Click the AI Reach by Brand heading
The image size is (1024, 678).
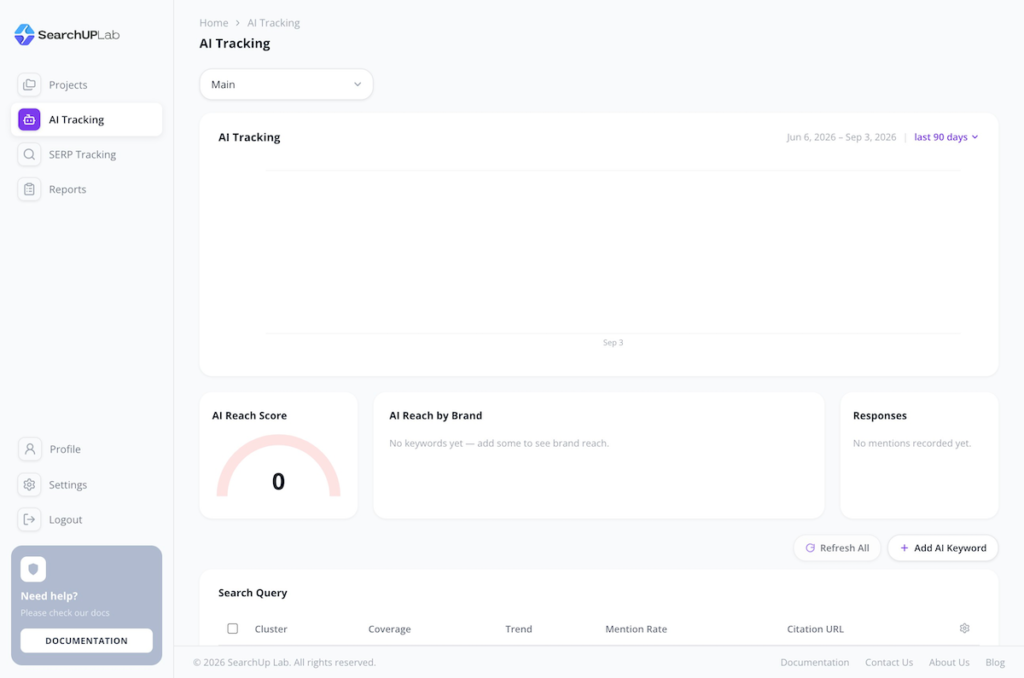pyautogui.click(x=436, y=415)
